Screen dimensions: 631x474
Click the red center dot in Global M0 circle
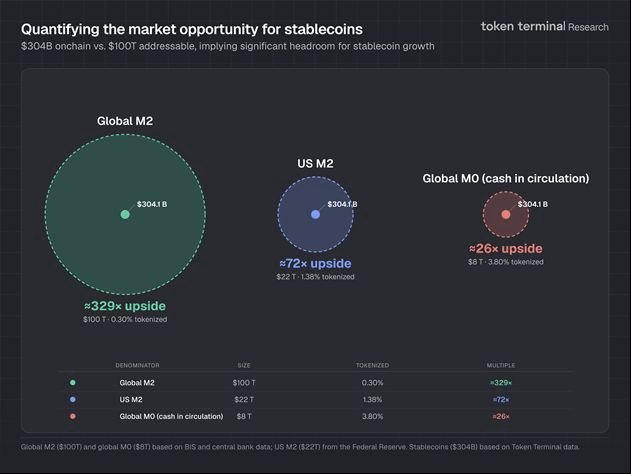[x=506, y=214]
